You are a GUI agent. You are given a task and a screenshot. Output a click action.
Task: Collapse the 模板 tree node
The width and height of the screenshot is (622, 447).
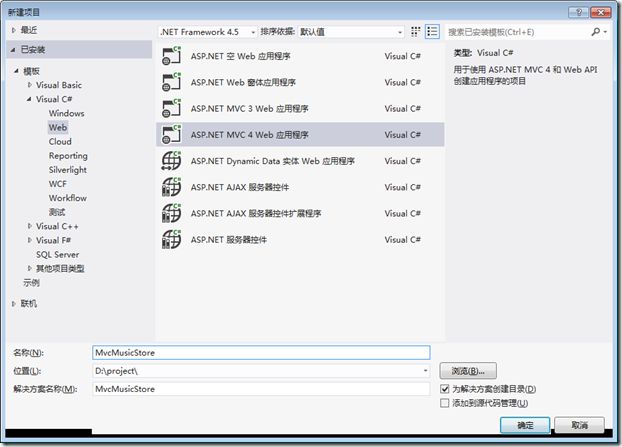tap(16, 71)
